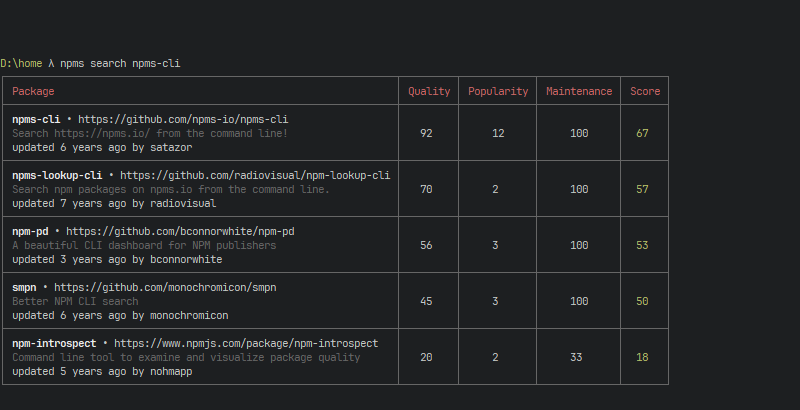Click the 'Better NPM CLI search' description
The image size is (800, 410).
pyautogui.click(x=75, y=302)
